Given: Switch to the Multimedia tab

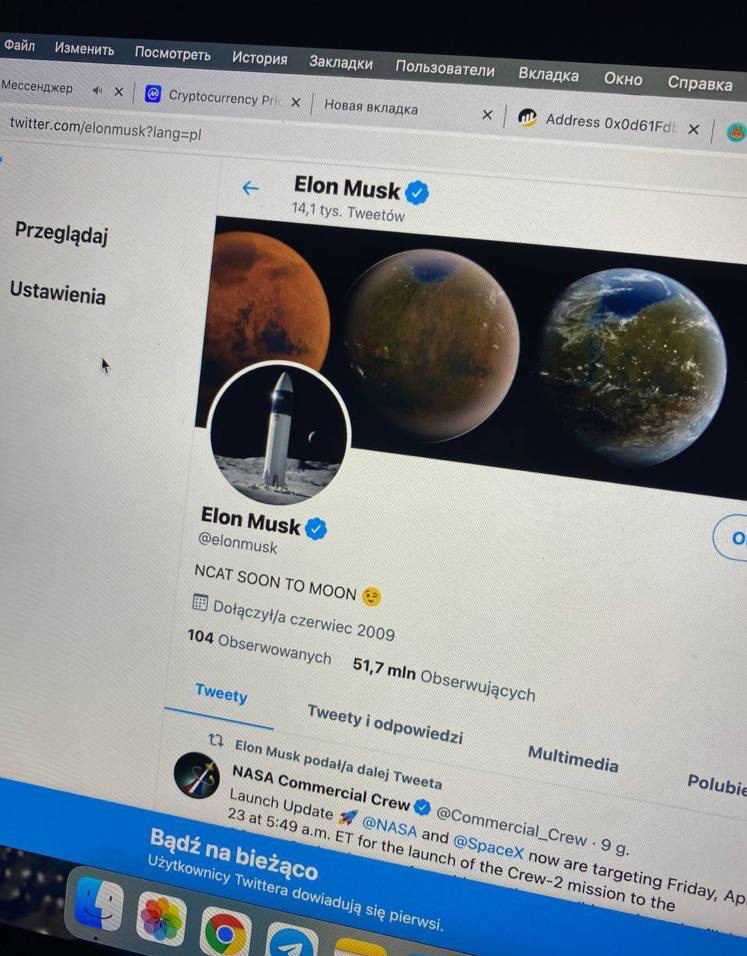Looking at the screenshot, I should tap(573, 758).
